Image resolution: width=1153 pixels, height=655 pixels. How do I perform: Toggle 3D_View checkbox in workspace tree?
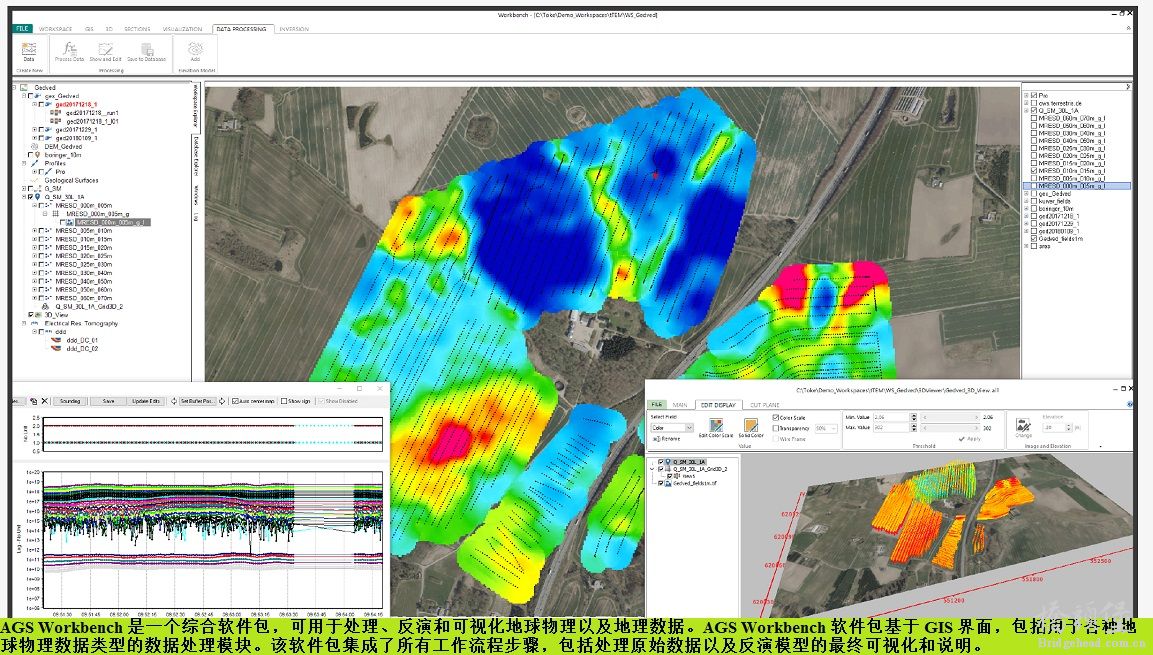tap(31, 315)
